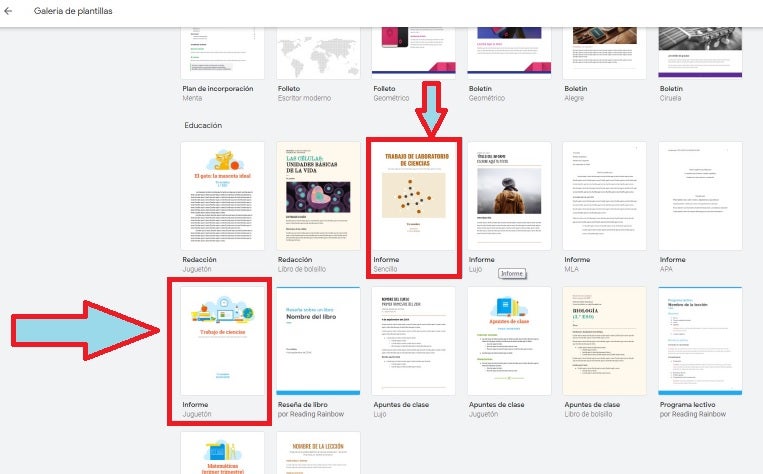Open the Nombre de la lección template
The image size is (763, 474).
318,455
